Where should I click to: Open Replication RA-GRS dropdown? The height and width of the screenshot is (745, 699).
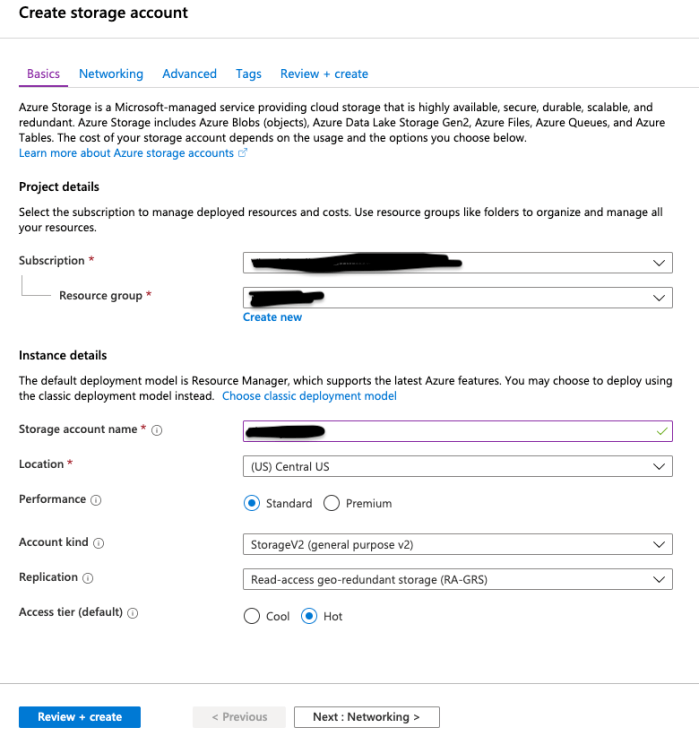(x=457, y=579)
